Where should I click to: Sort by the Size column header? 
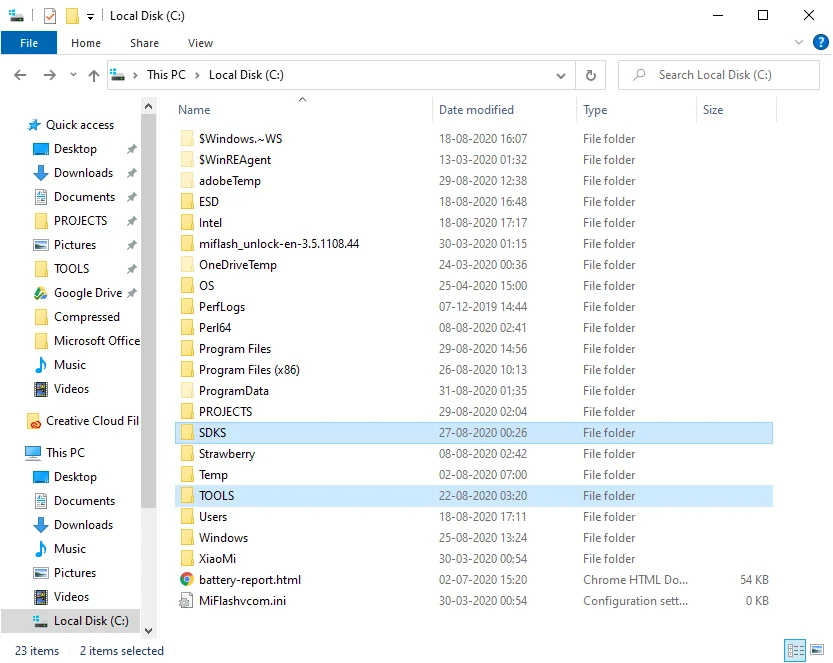pyautogui.click(x=712, y=110)
